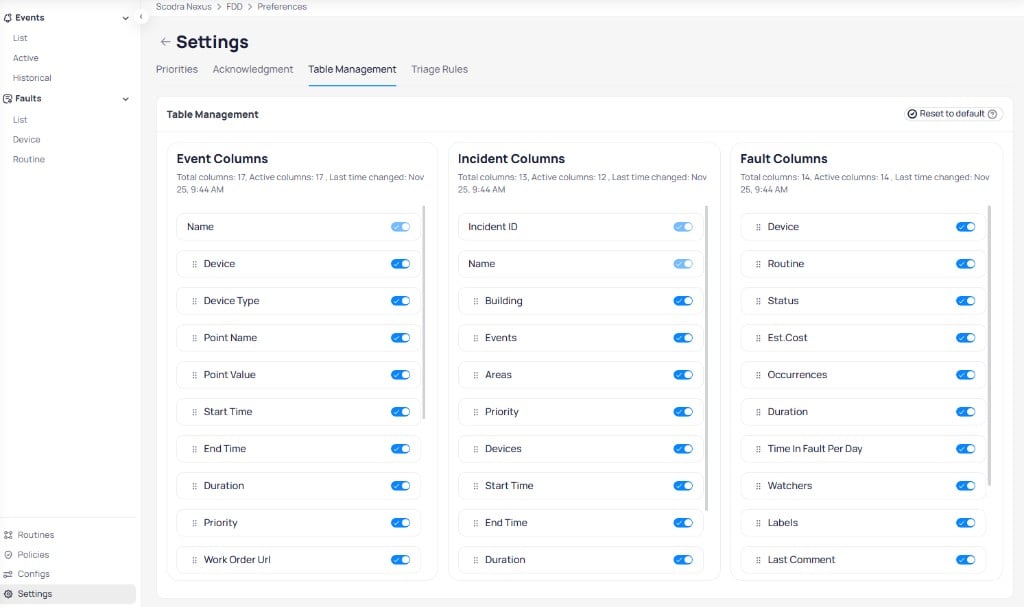Disable the Work Order Url column
Screen dimensions: 1024x607
point(400,559)
